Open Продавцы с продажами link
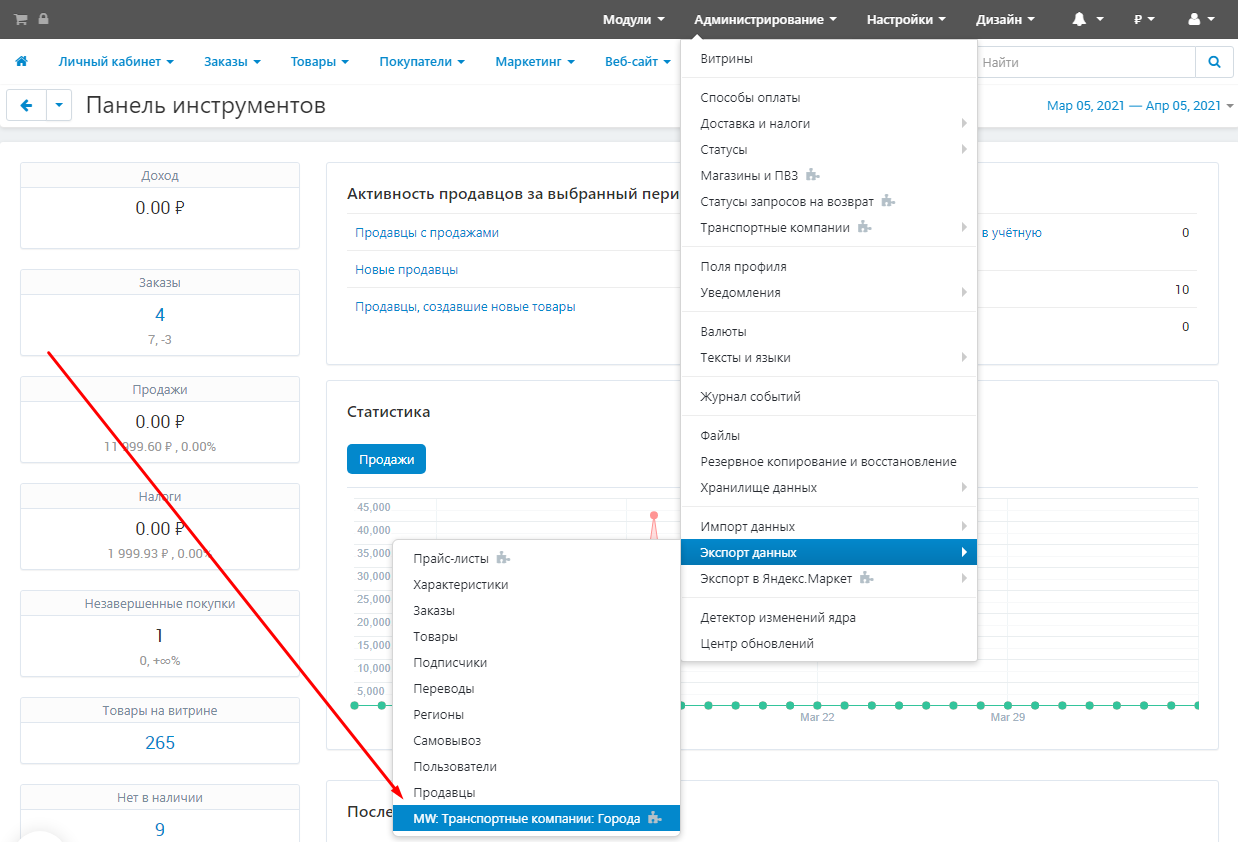This screenshot has width=1238, height=842. click(427, 233)
